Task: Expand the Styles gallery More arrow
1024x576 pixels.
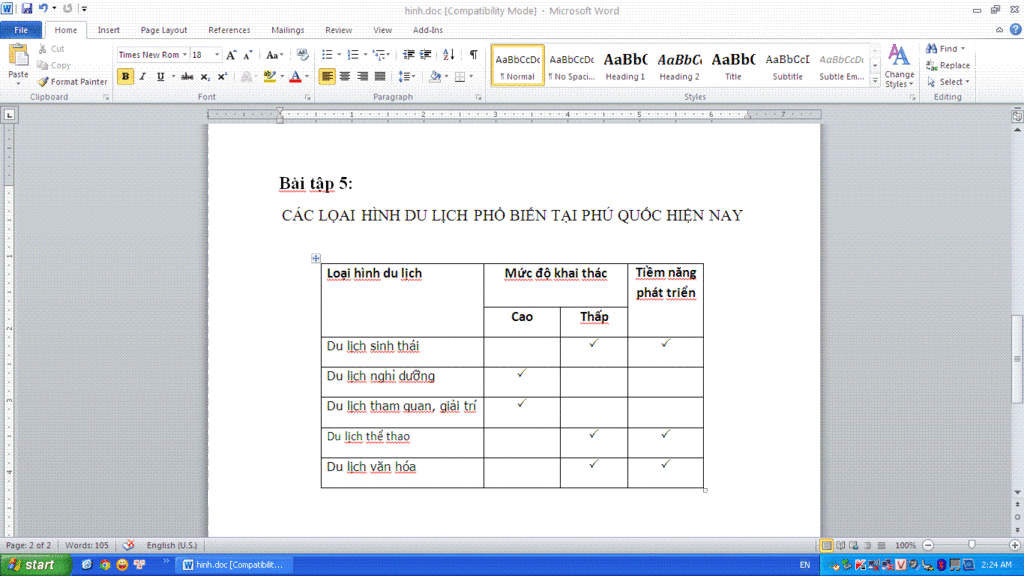Action: (x=875, y=80)
